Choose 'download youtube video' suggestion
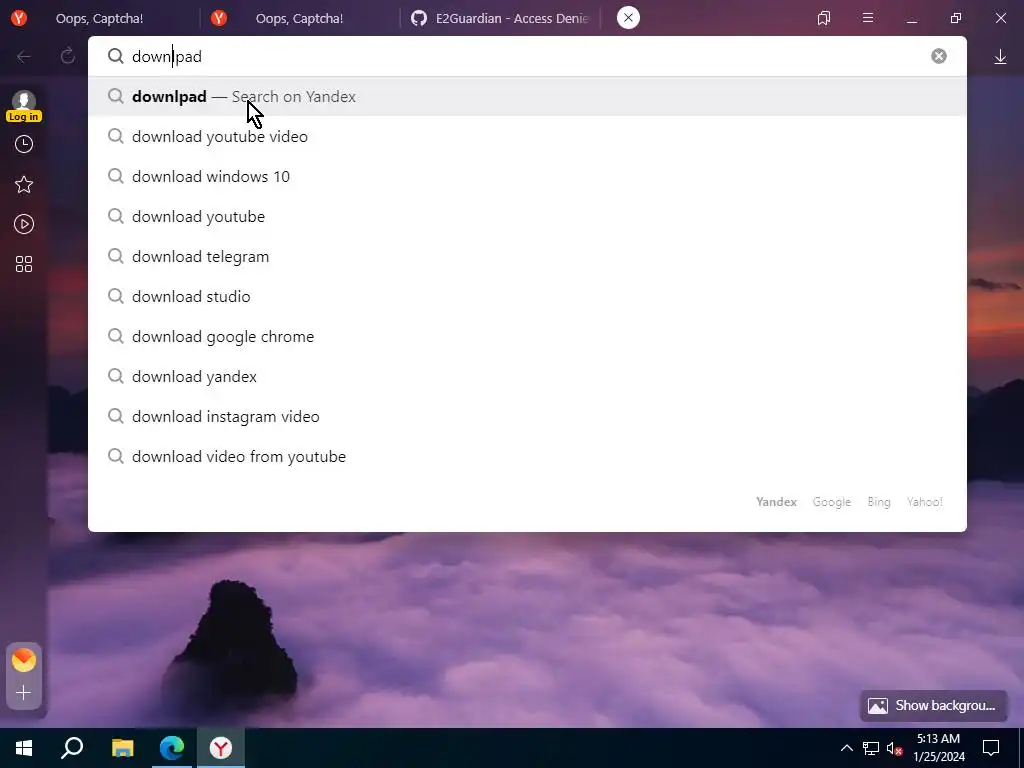1024x768 pixels. point(527,136)
